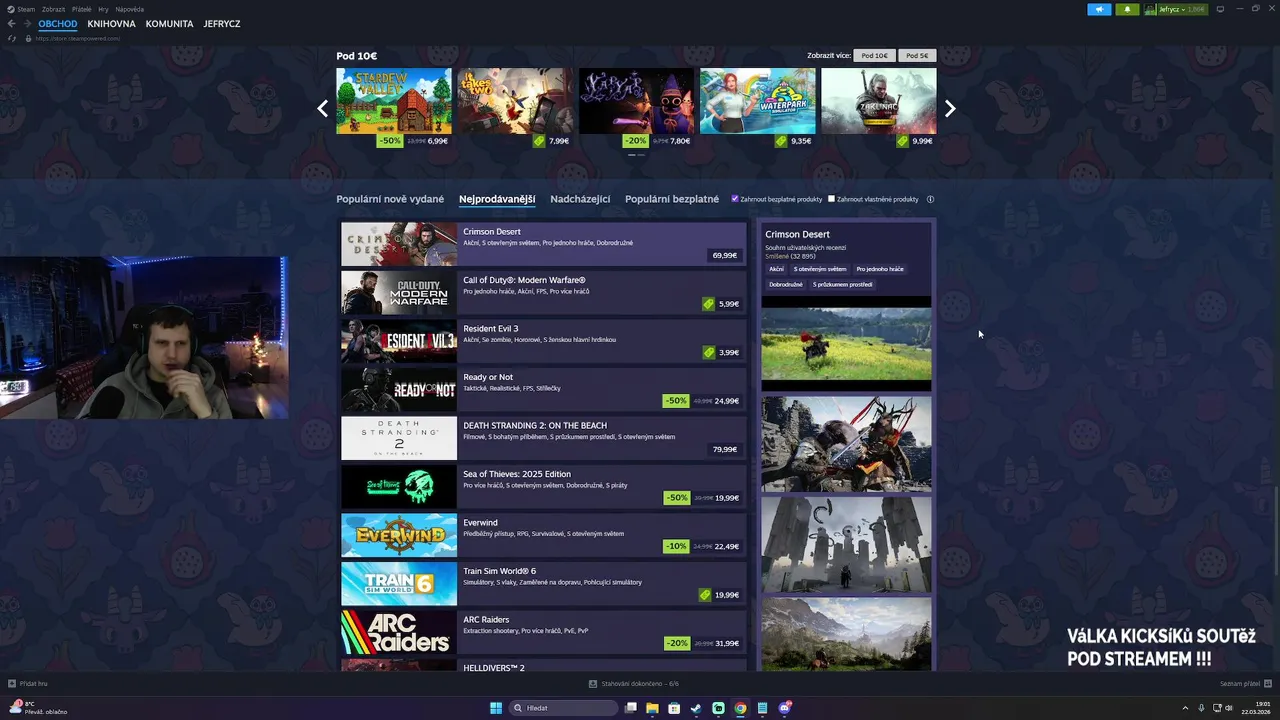Click the Pod 5€ button
The image size is (1280, 720).
coord(917,56)
